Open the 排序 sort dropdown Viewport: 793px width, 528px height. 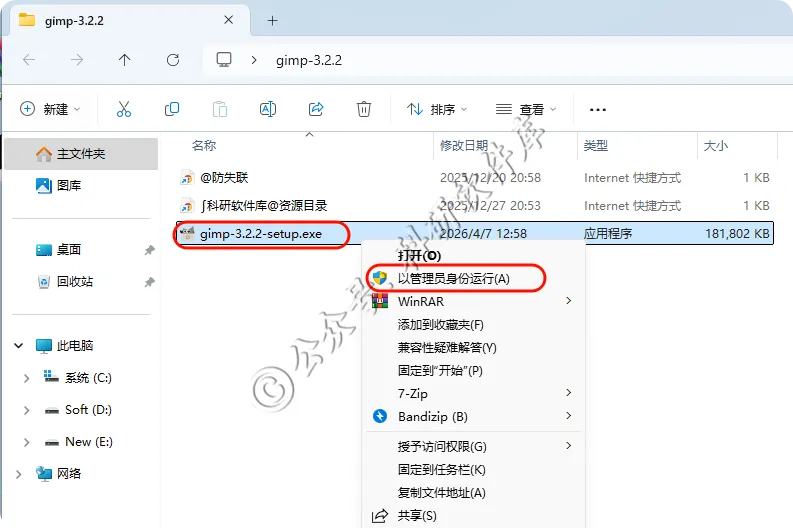(x=437, y=109)
